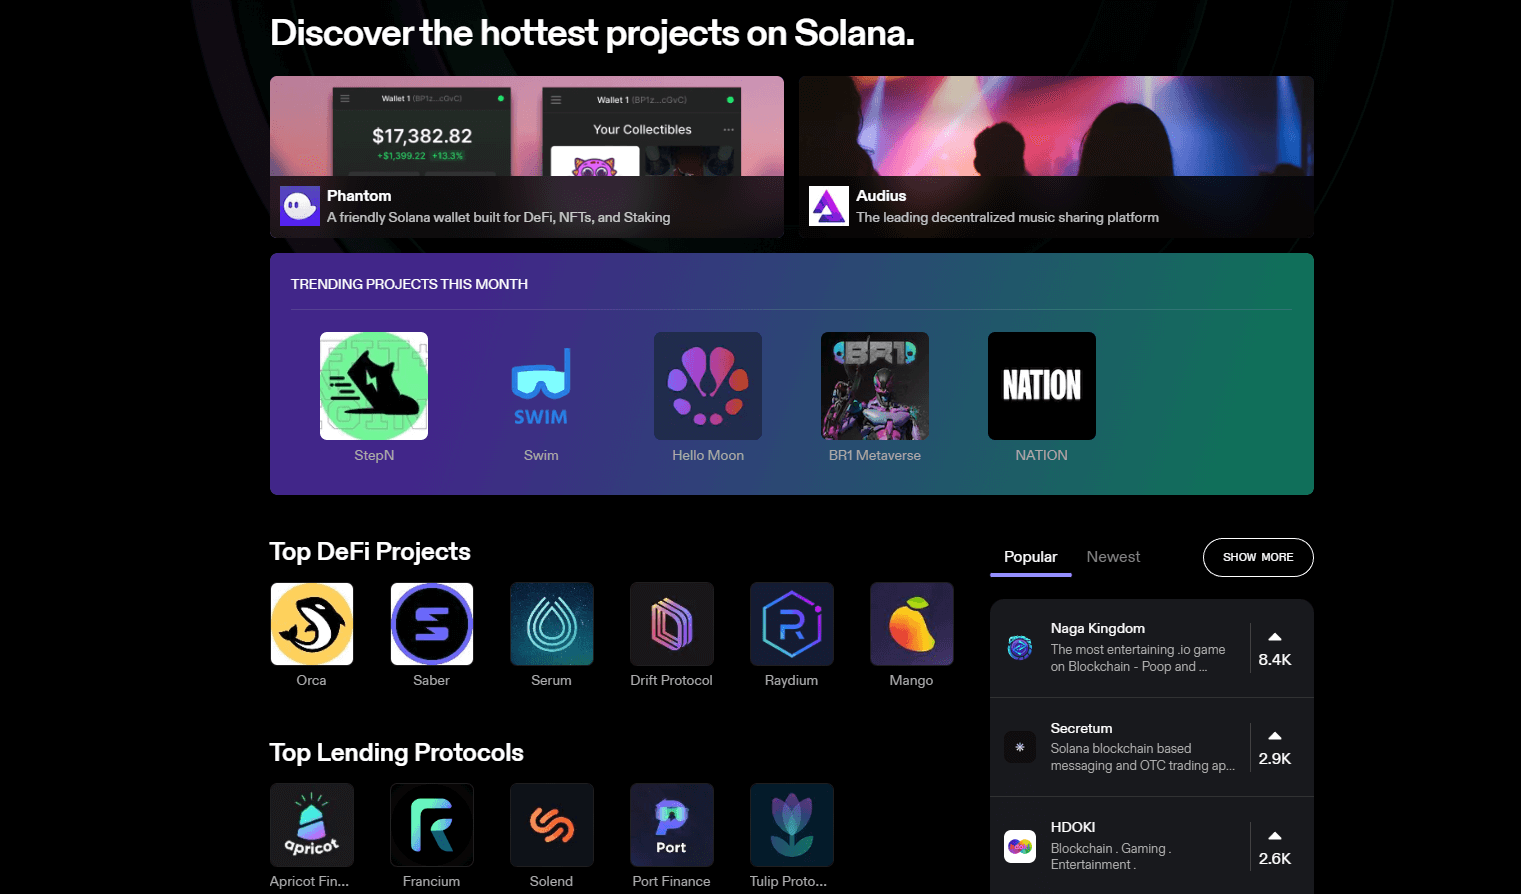The width and height of the screenshot is (1521, 894).
Task: Click the Saber label text
Action: coord(432,680)
